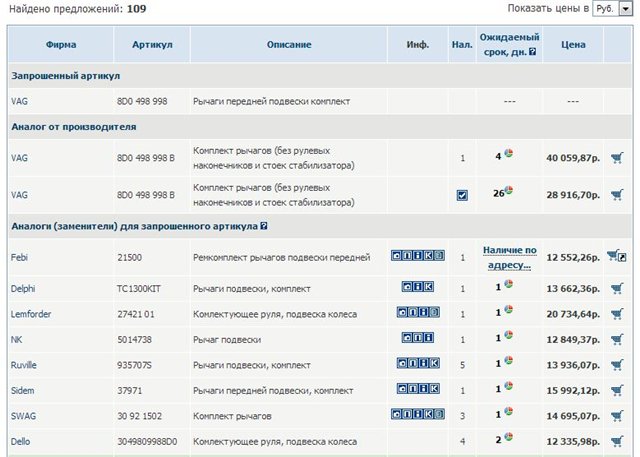This screenshot has height=457, width=640.
Task: Add VAG part priced 40 059,87р. to cart
Action: [x=617, y=158]
